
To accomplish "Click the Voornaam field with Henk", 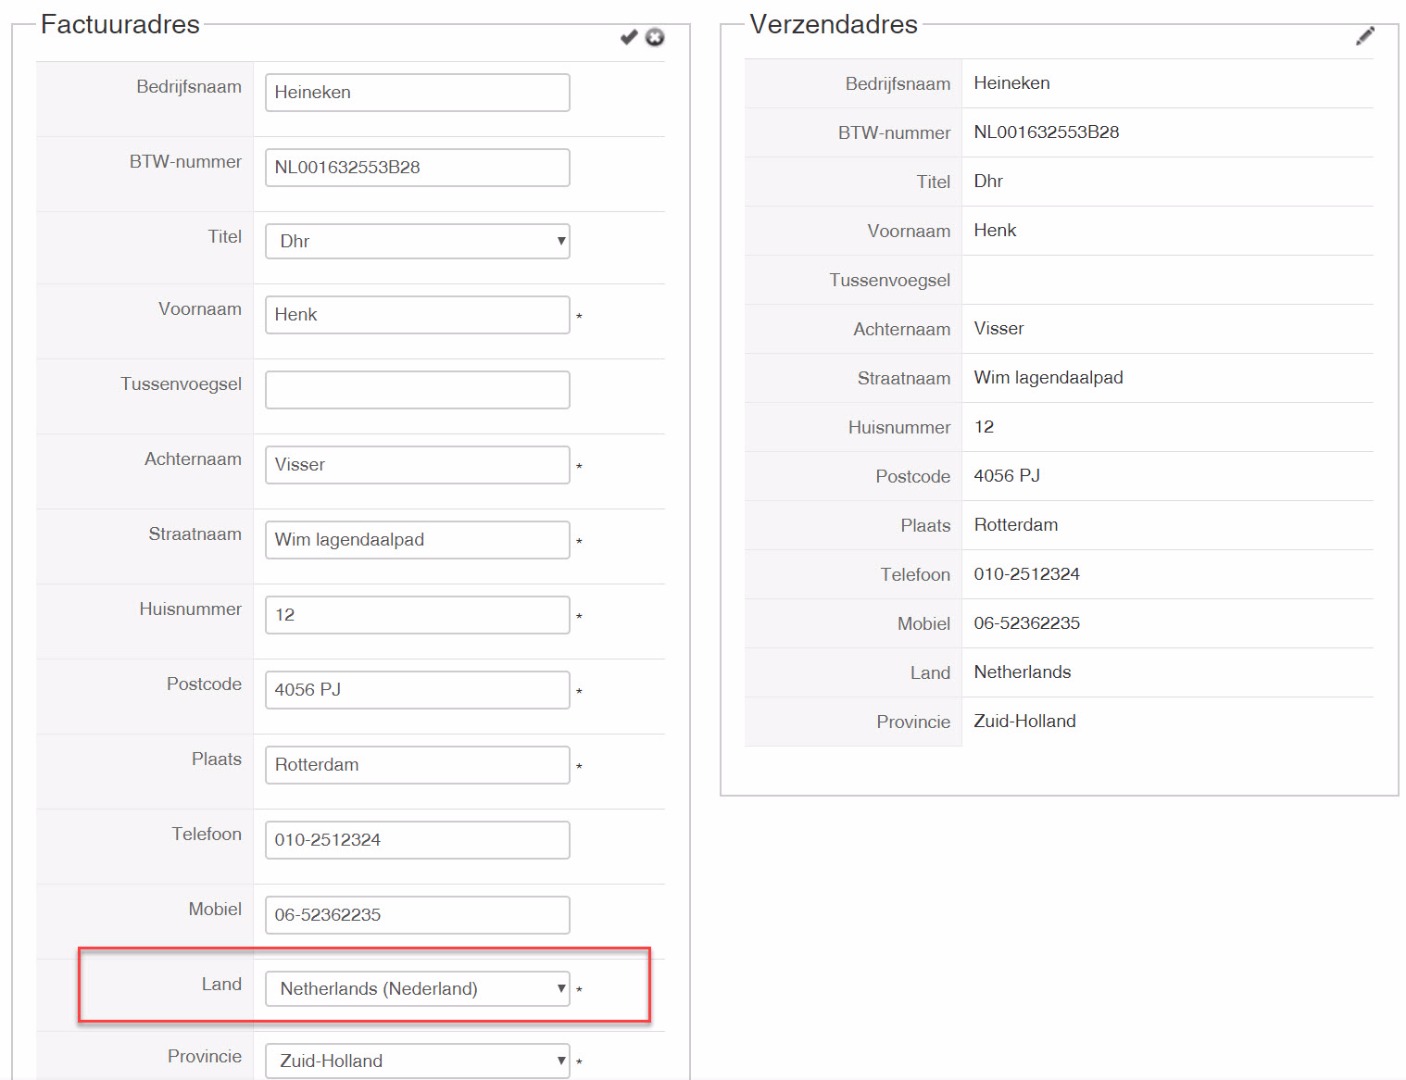I will [417, 315].
